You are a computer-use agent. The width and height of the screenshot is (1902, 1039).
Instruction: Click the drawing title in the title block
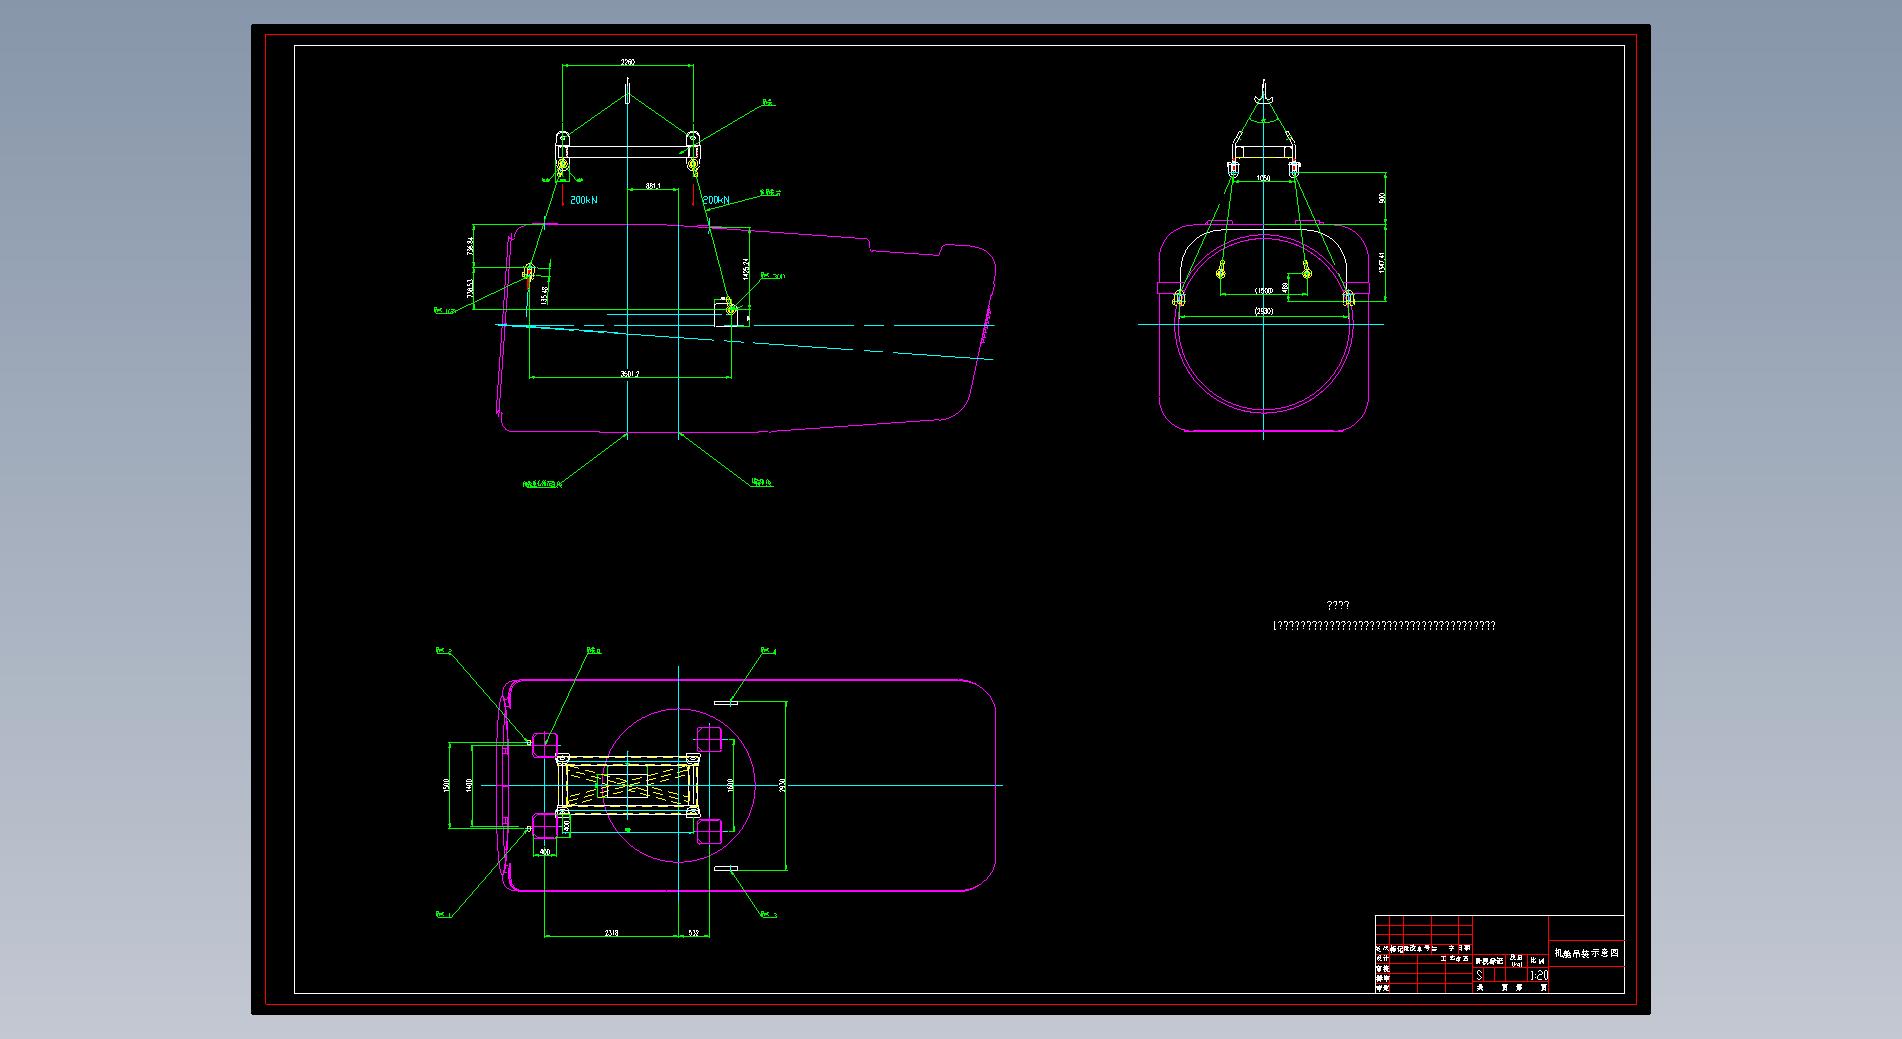[1586, 953]
